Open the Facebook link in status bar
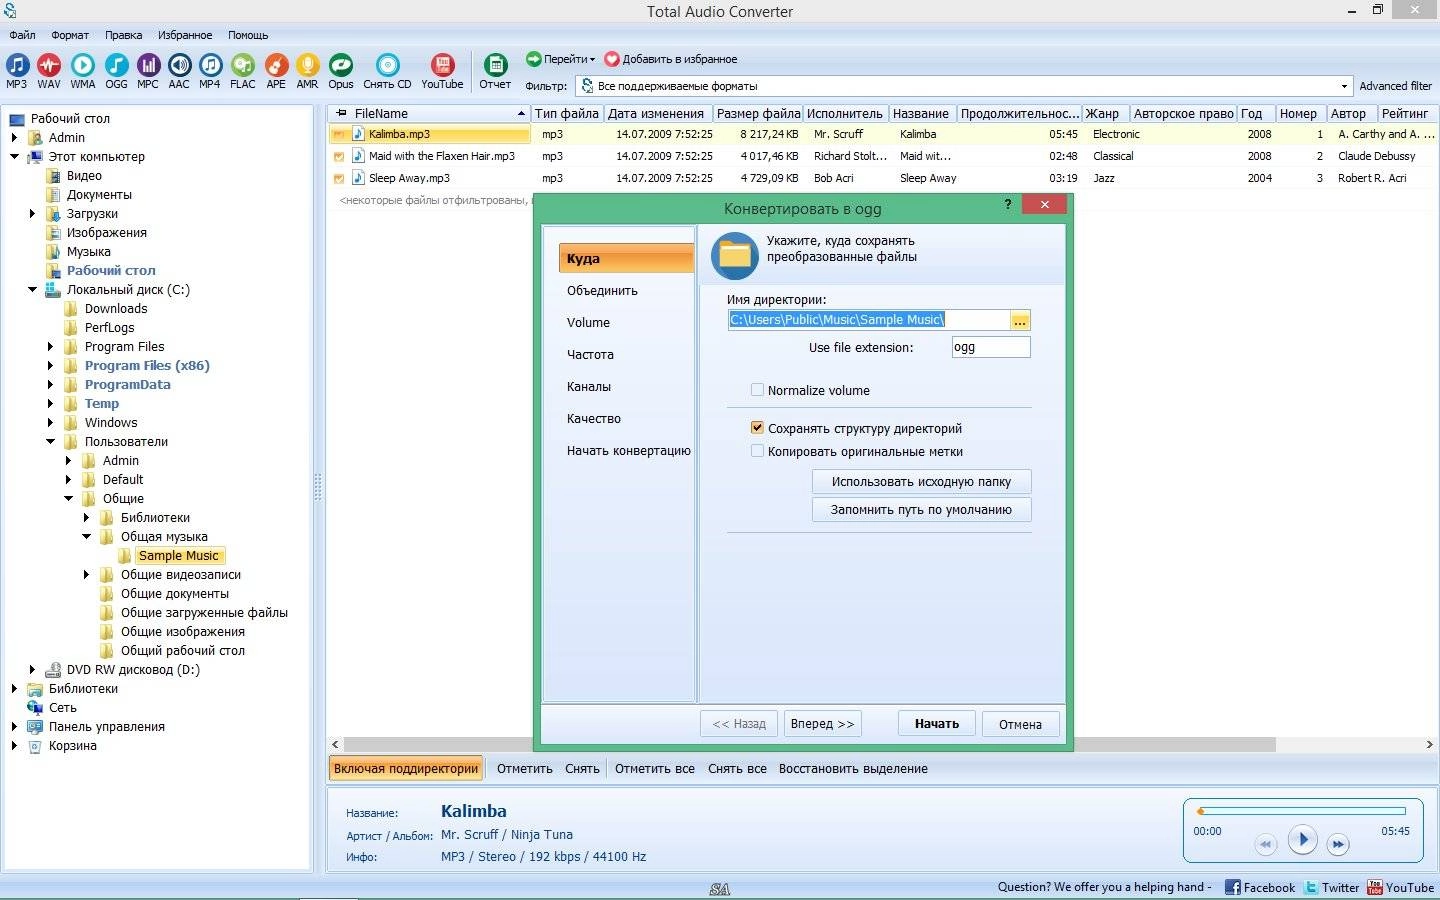 pos(1260,887)
